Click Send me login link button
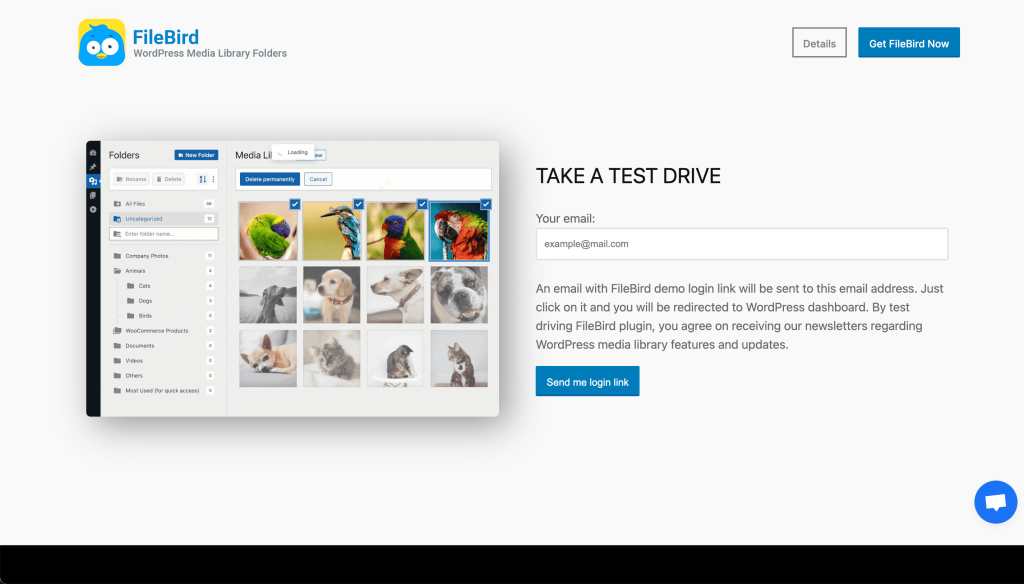The width and height of the screenshot is (1024, 584). pos(587,382)
